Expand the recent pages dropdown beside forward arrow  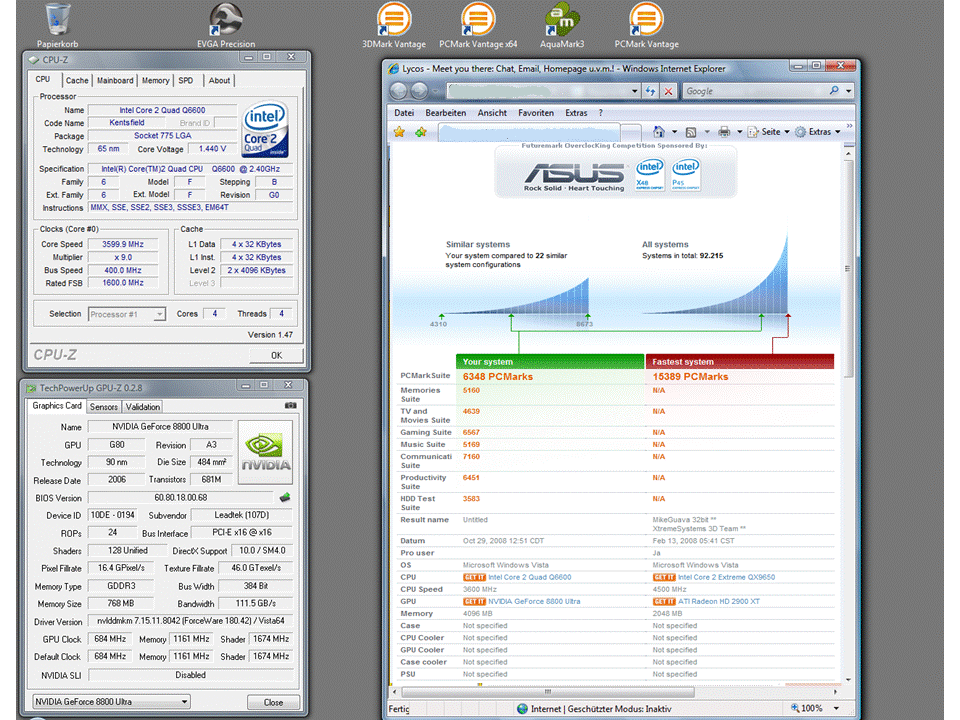435,91
